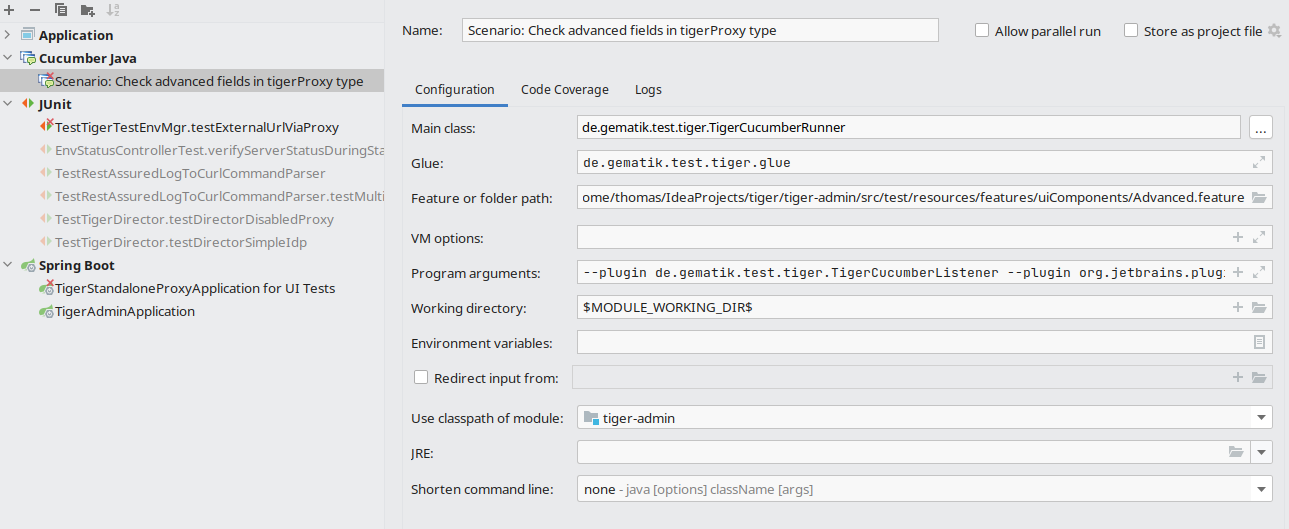Insert macro into VM options plus icon

(1238, 237)
